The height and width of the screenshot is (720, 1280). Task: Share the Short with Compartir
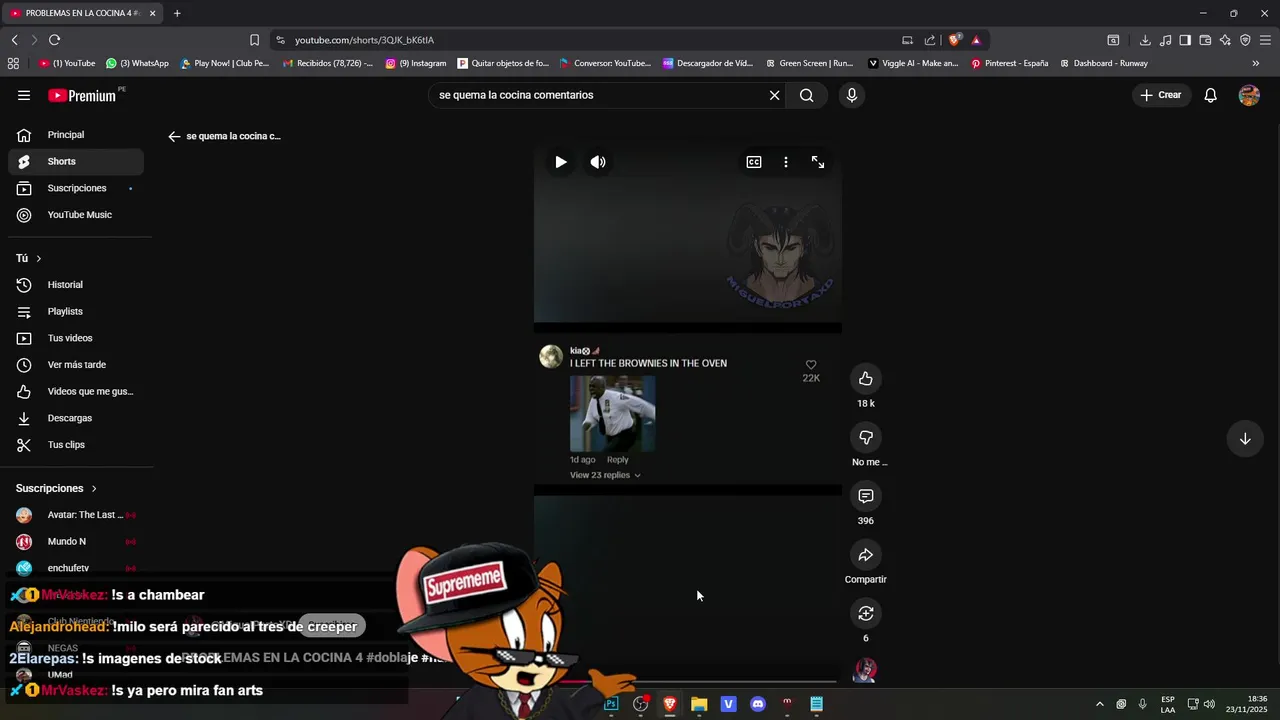[x=866, y=555]
